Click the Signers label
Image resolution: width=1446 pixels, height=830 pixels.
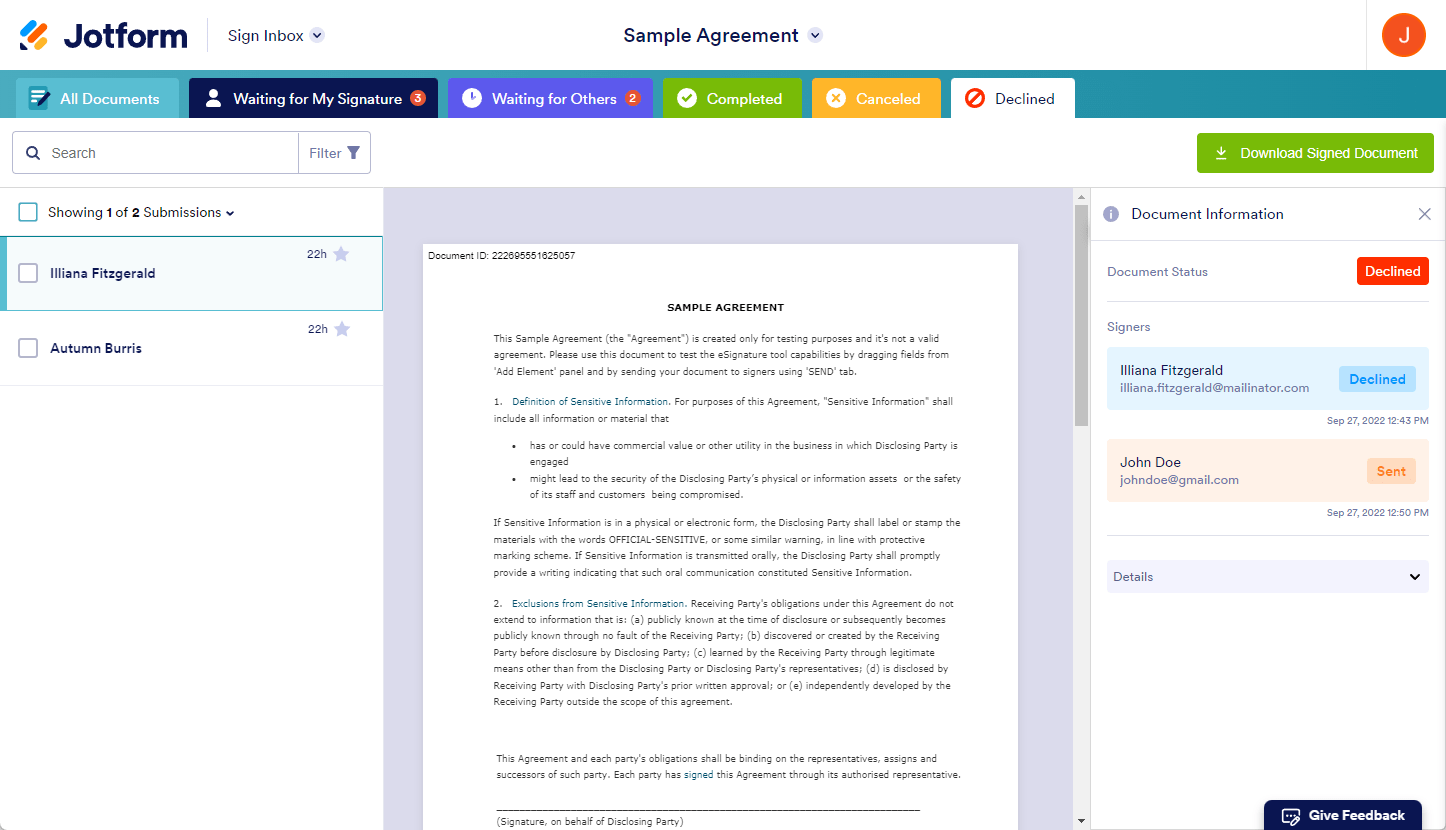pyautogui.click(x=1128, y=327)
